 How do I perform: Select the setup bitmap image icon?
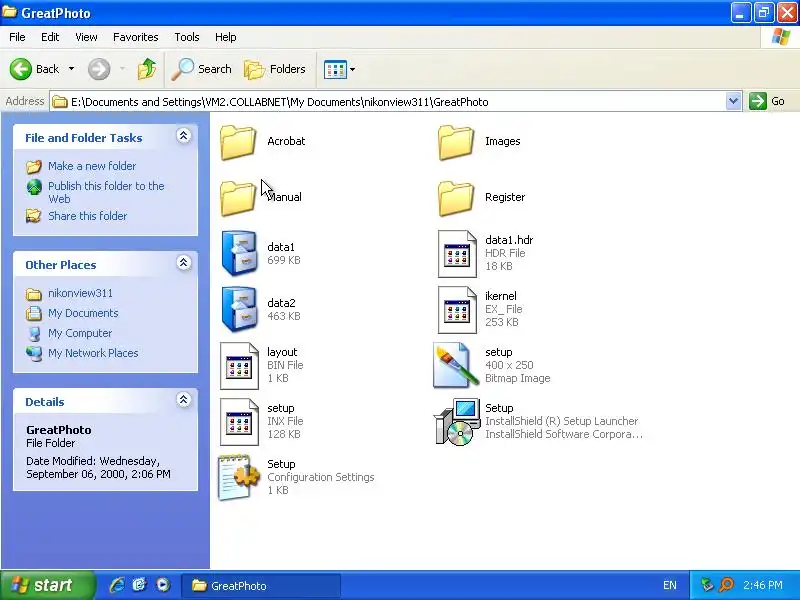pos(456,365)
